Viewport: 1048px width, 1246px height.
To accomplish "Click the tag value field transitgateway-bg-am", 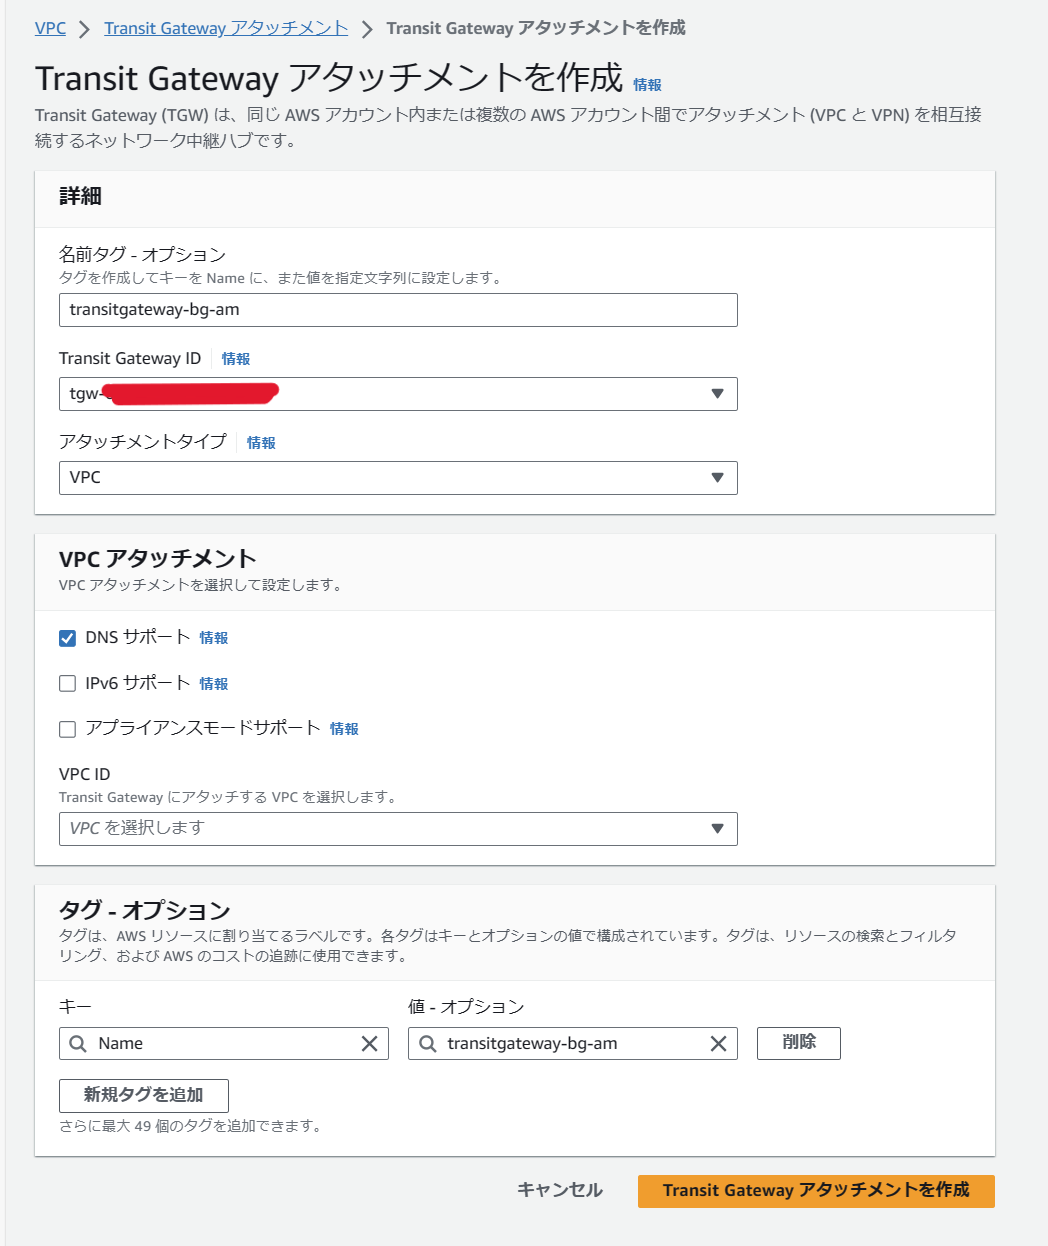I will pyautogui.click(x=573, y=1044).
